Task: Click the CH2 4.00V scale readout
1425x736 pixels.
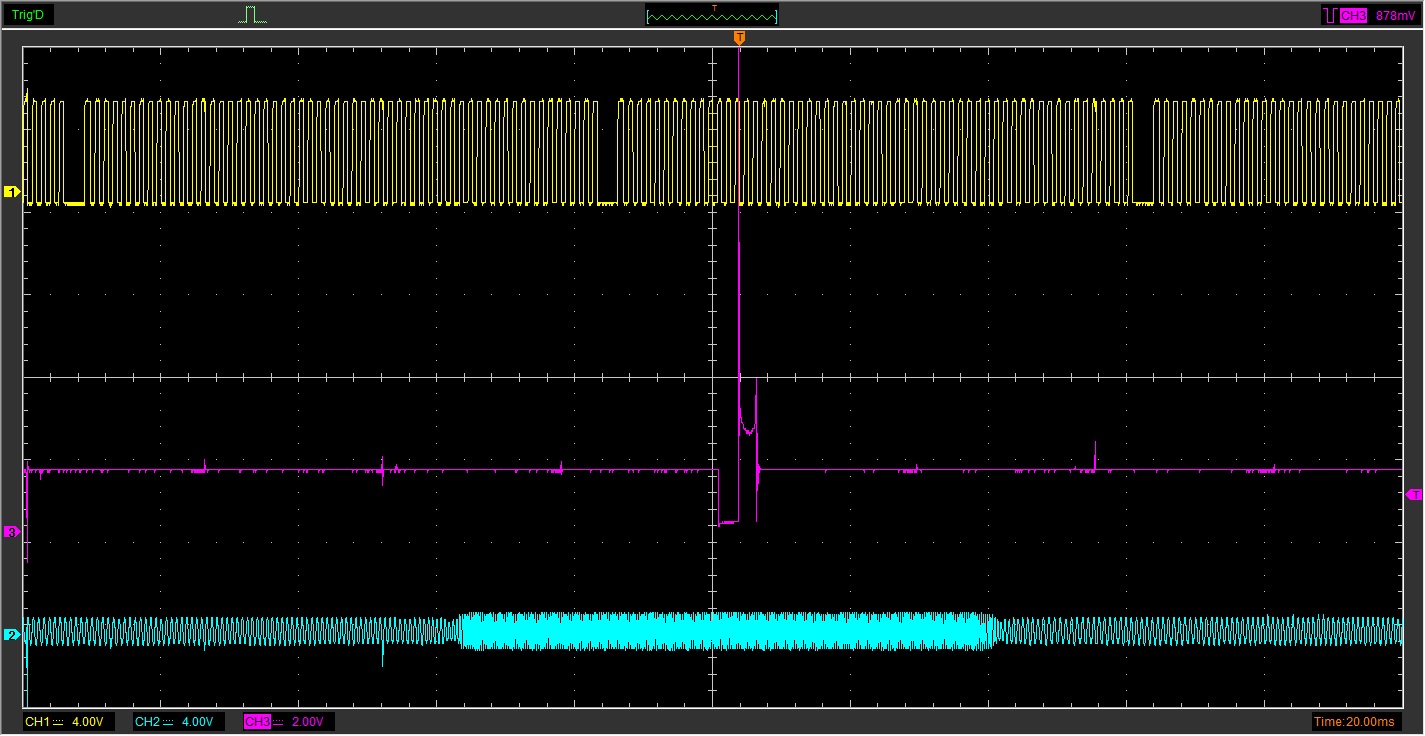Action: point(179,721)
